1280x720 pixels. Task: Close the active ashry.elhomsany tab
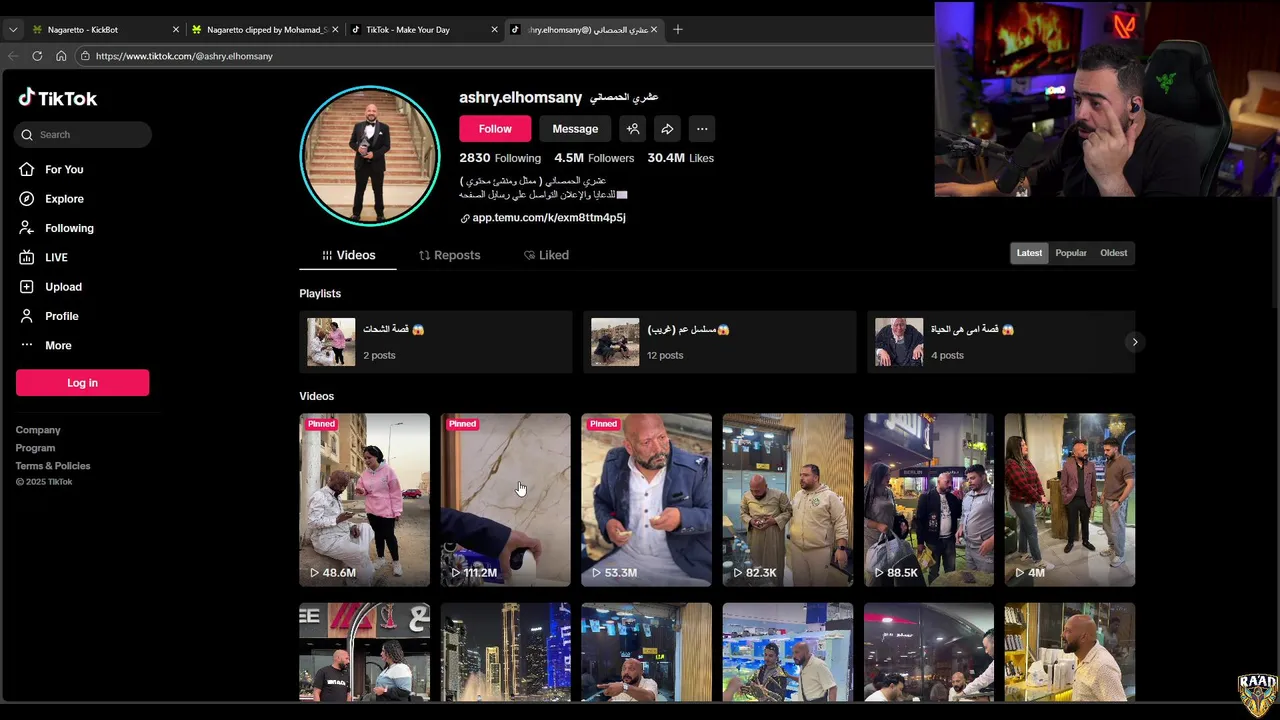(x=654, y=30)
